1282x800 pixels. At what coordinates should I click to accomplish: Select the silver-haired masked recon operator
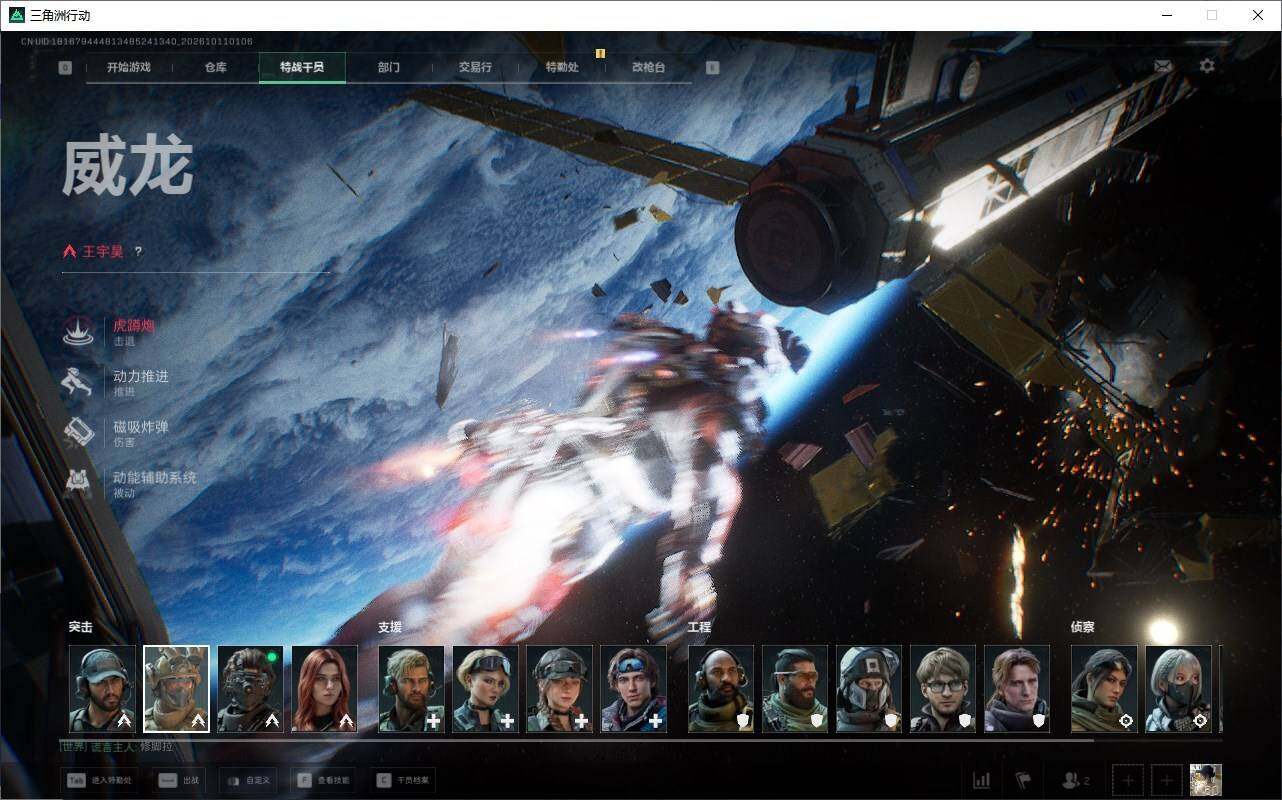point(1178,689)
